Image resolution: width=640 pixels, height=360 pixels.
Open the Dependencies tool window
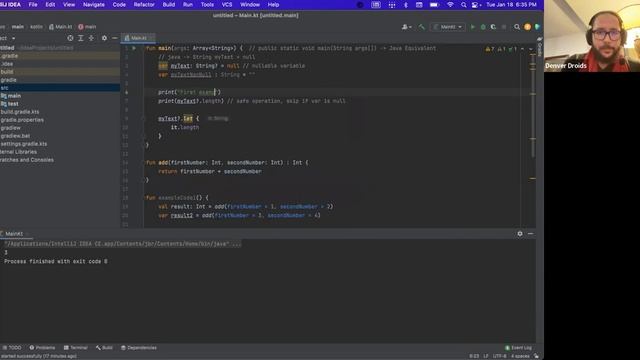139,348
